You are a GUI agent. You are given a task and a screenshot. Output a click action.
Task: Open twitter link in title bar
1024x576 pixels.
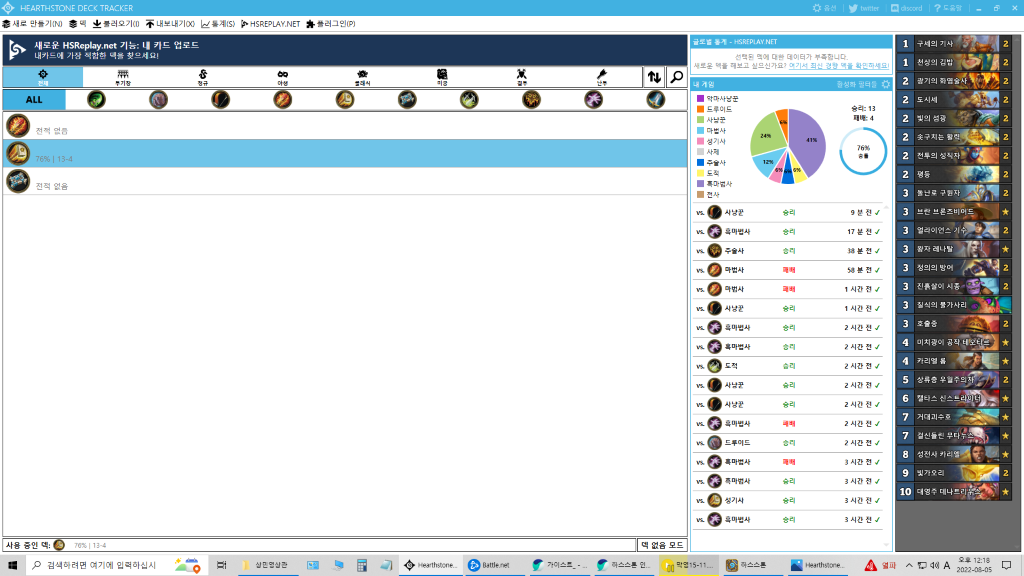864,8
